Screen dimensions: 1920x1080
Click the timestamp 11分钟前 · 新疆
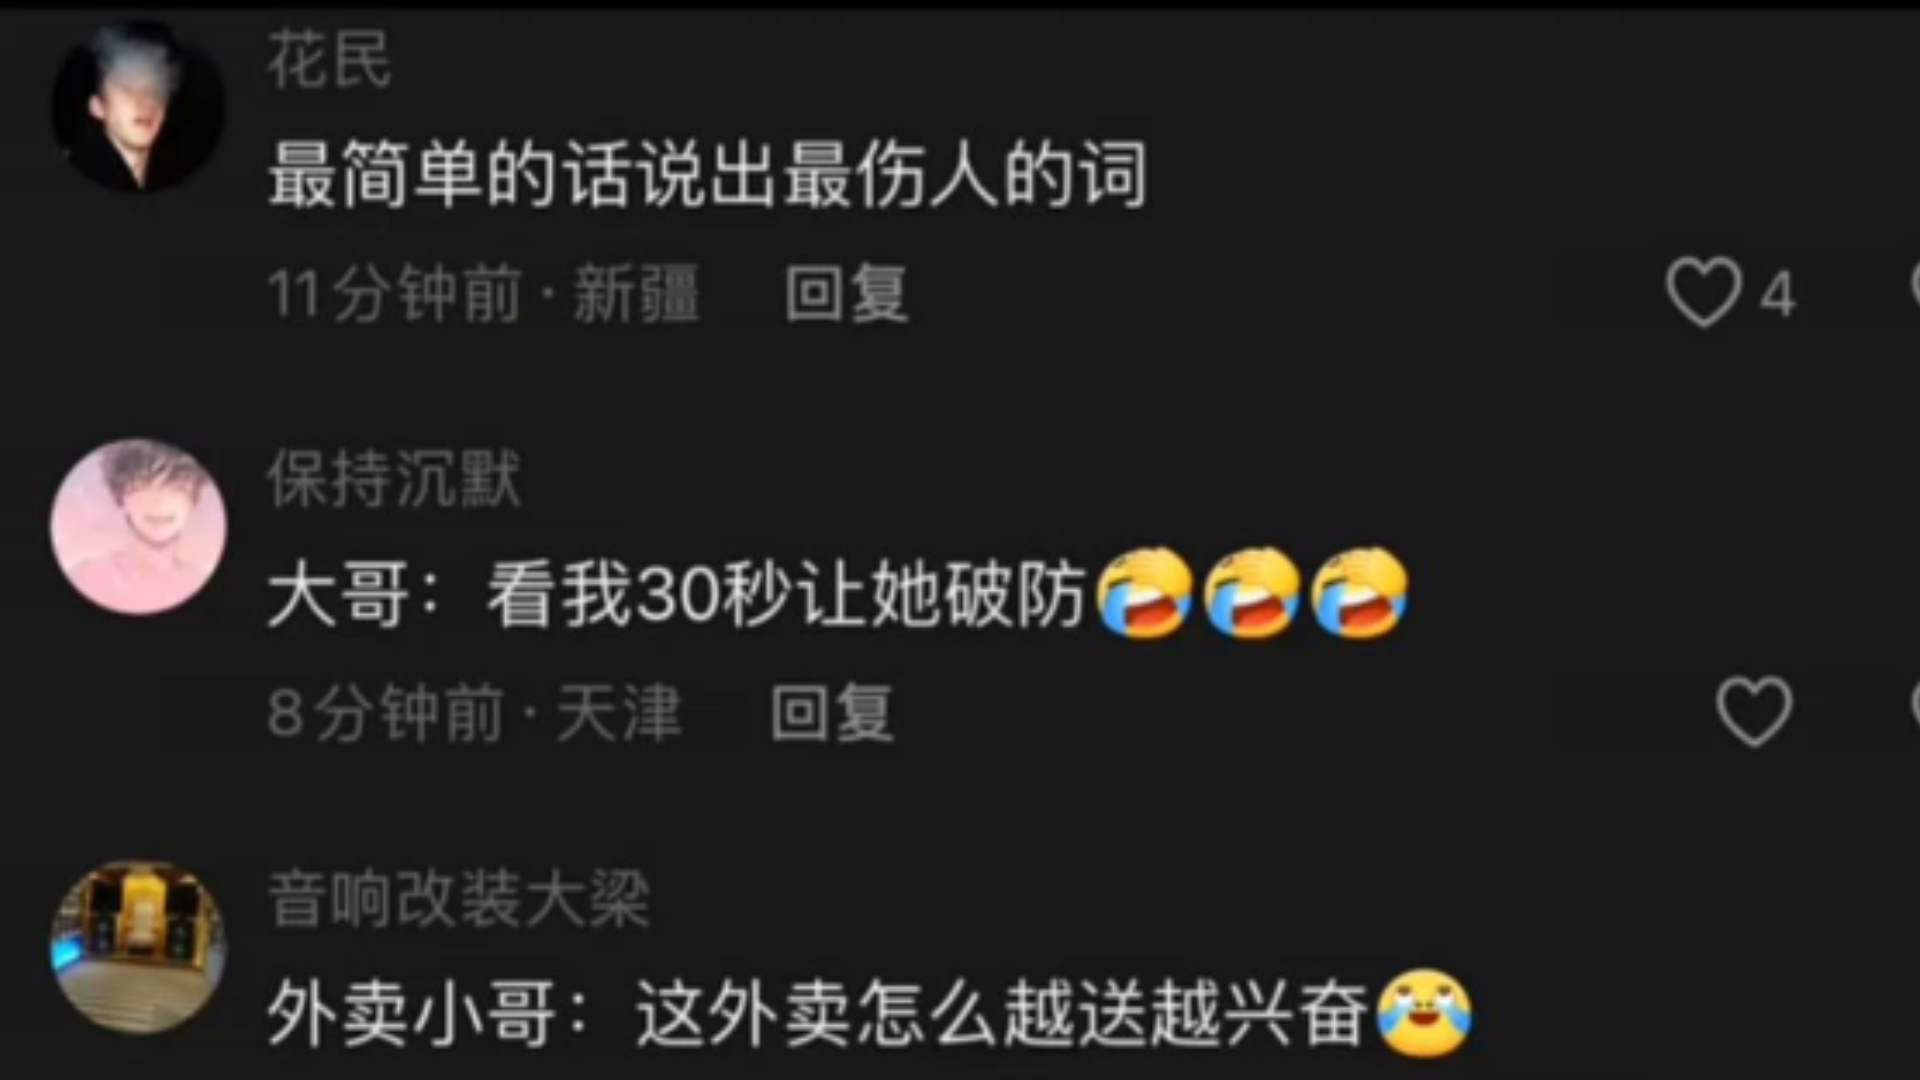click(484, 294)
